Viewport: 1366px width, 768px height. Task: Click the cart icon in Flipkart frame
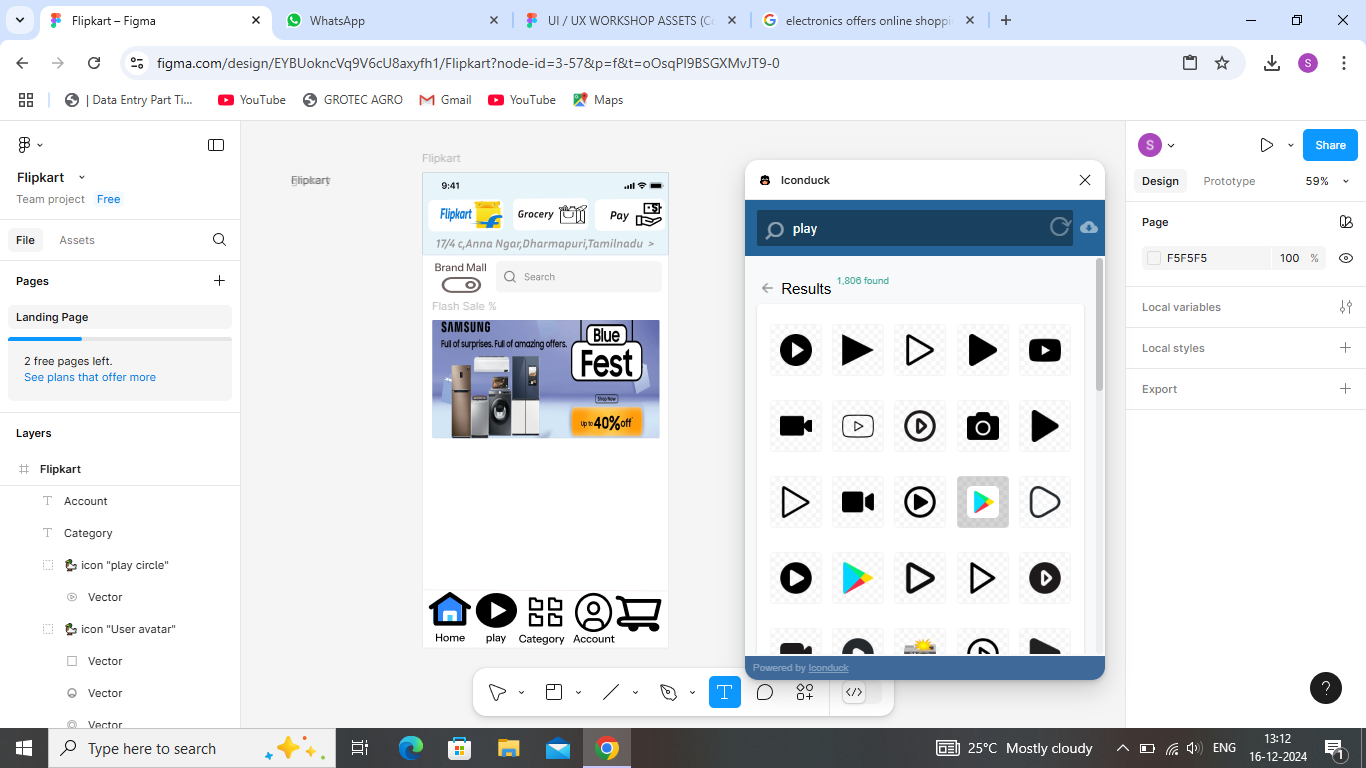639,614
